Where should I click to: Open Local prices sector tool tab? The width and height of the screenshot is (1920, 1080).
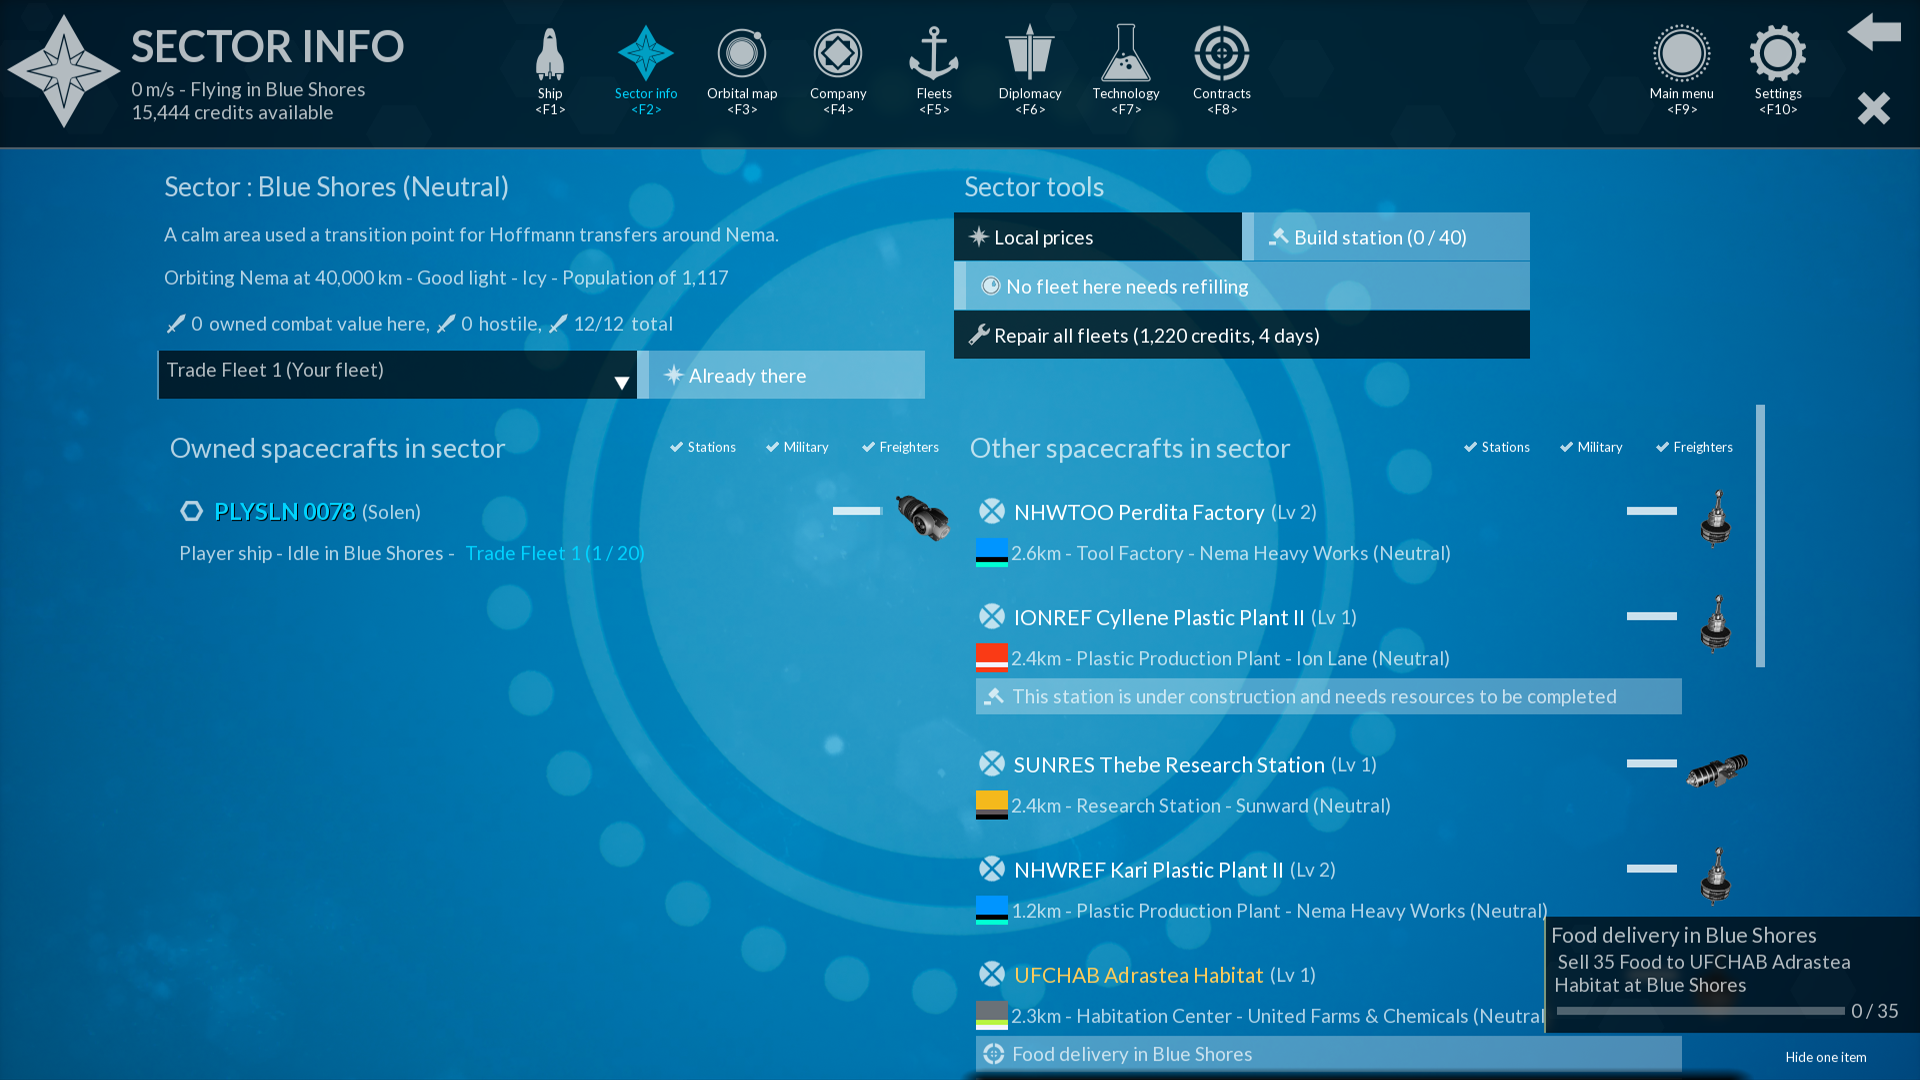(1097, 236)
